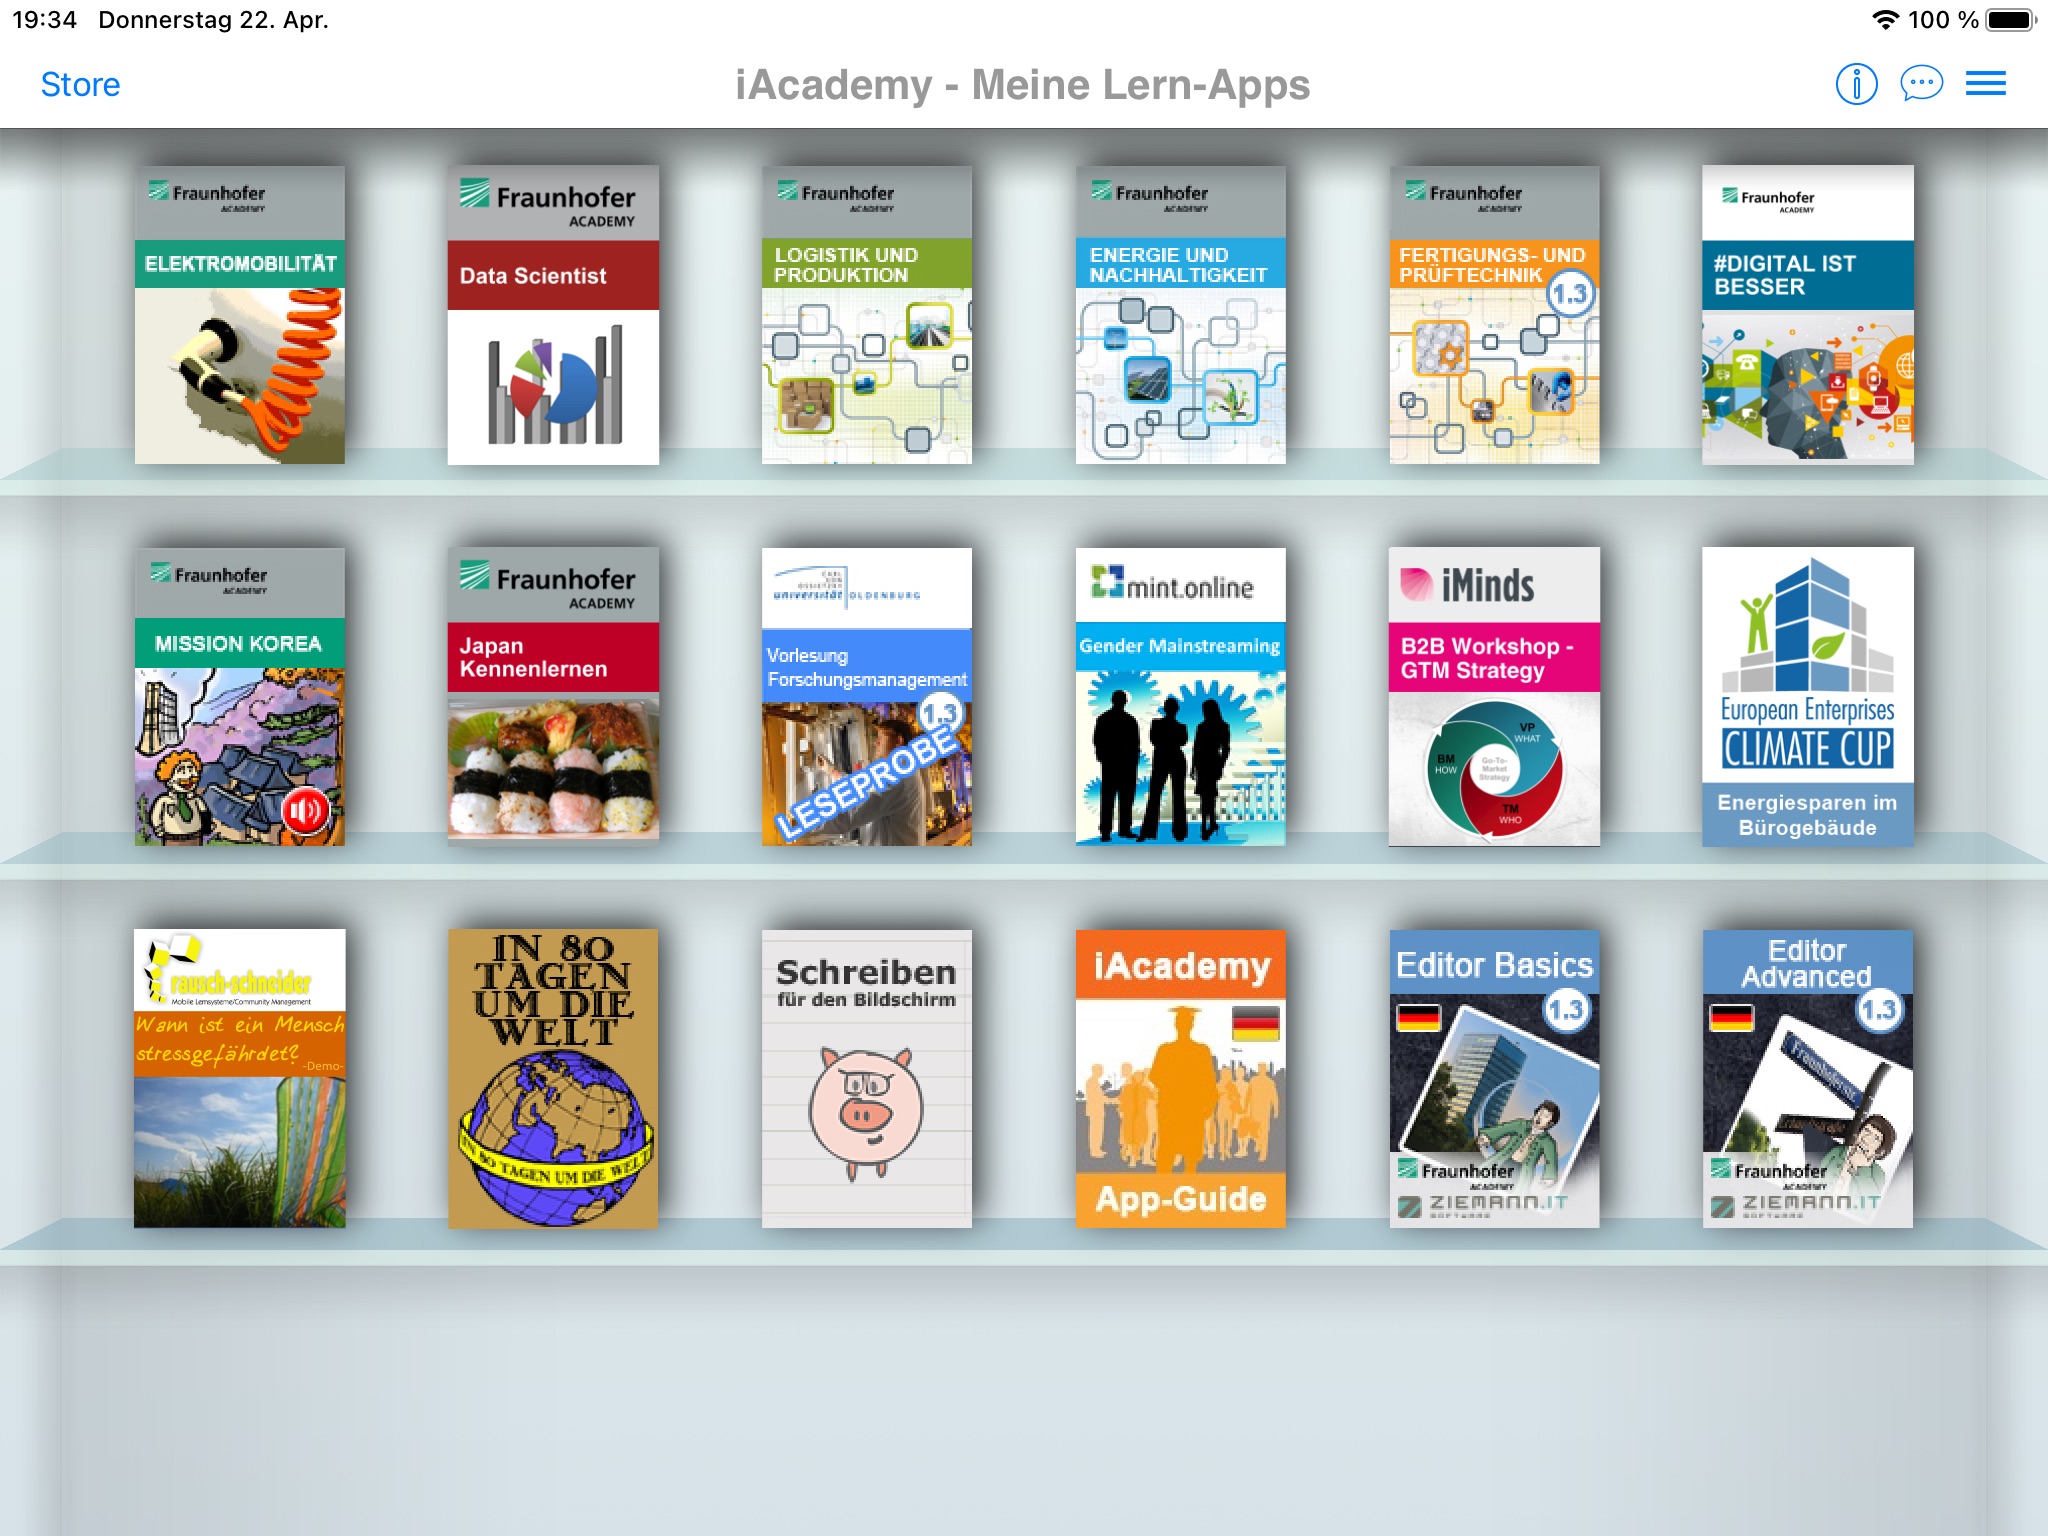The height and width of the screenshot is (1536, 2048).
Task: Open In 80 Tagen um die Welt
Action: (553, 1079)
